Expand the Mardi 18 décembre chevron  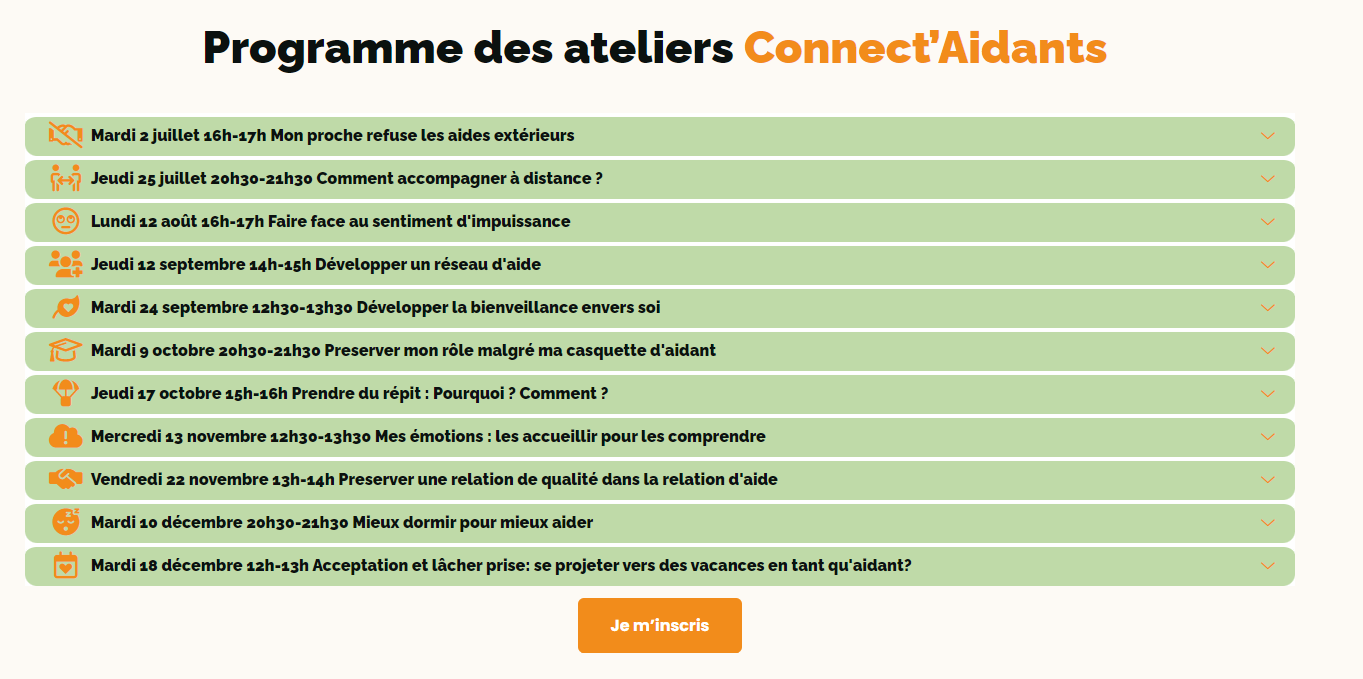coord(1268,566)
